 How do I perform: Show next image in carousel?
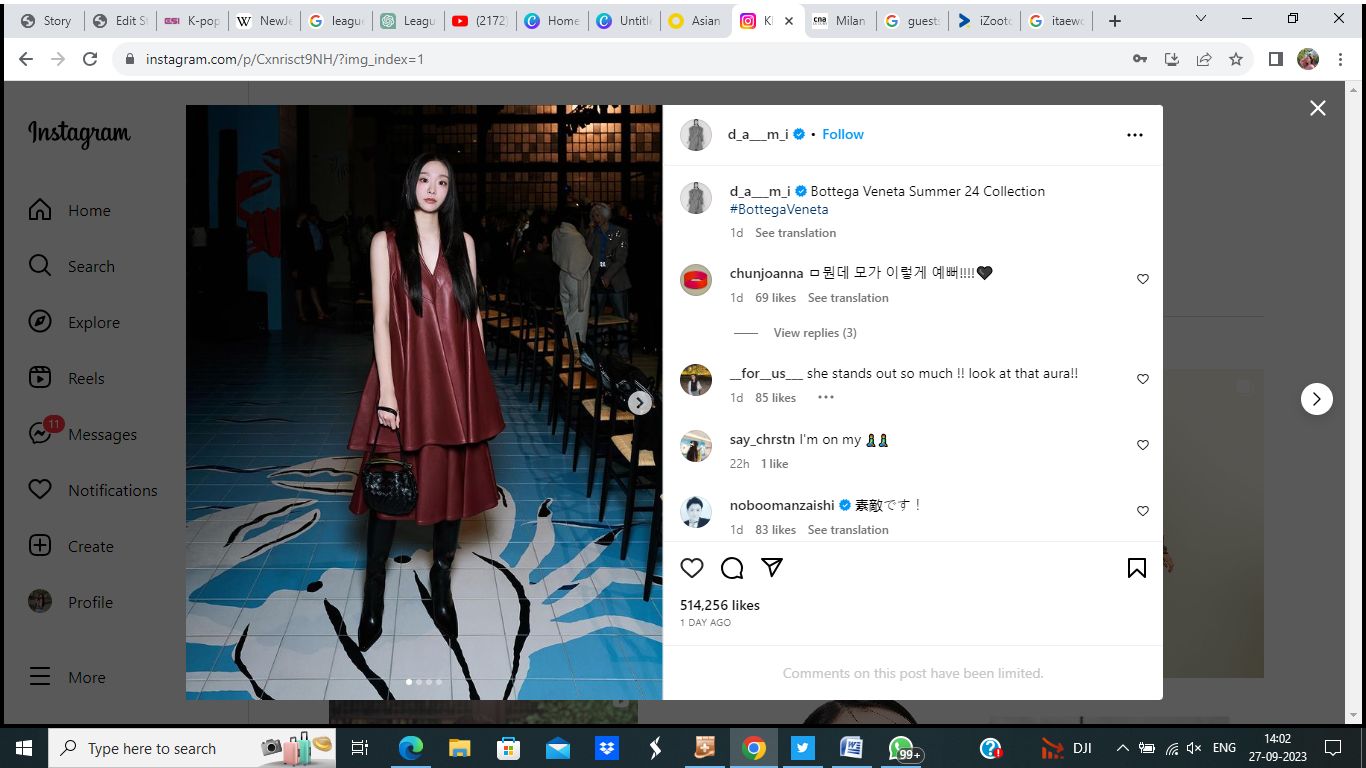640,402
